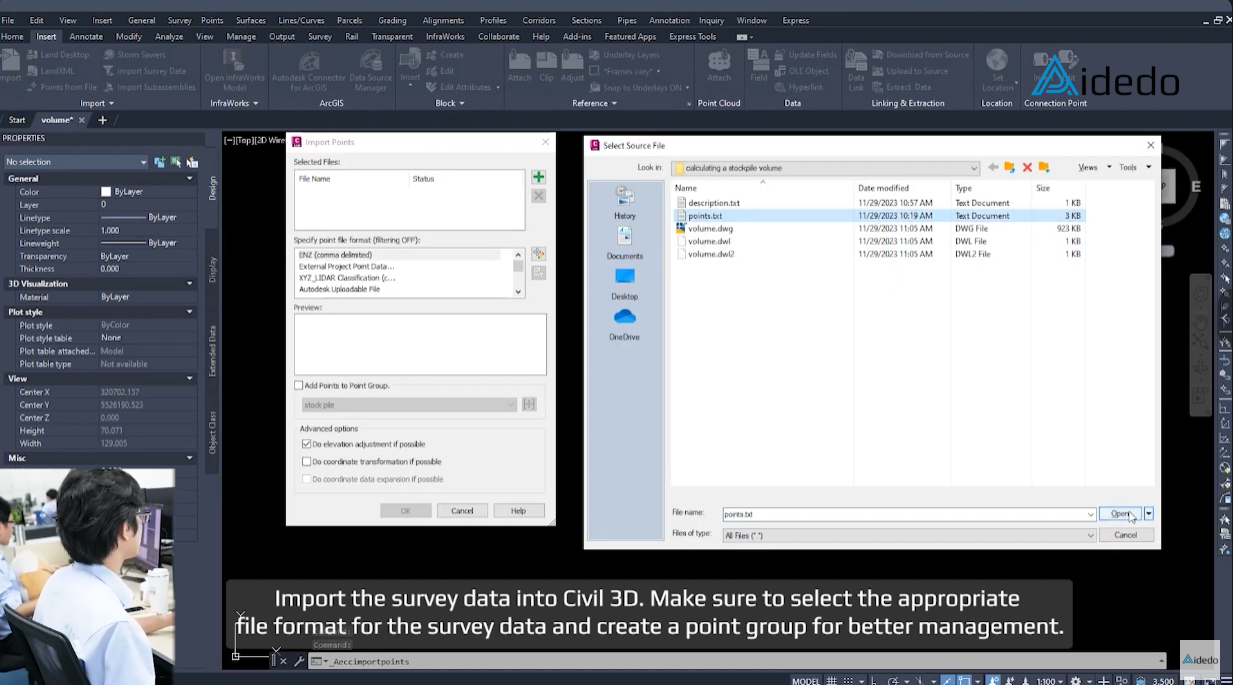Open Documents in the places sidebar

(625, 243)
